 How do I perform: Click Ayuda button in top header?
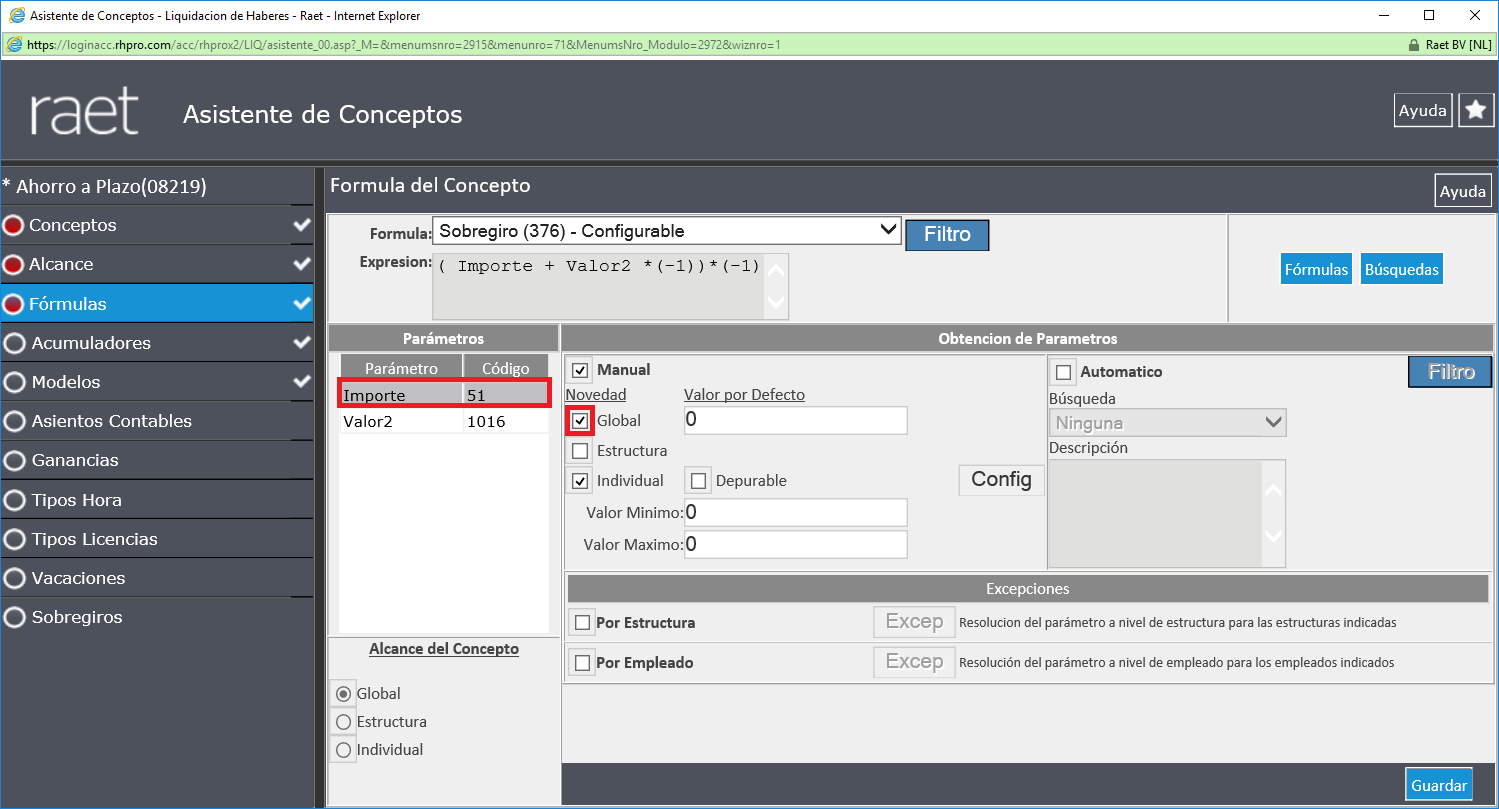[x=1423, y=111]
